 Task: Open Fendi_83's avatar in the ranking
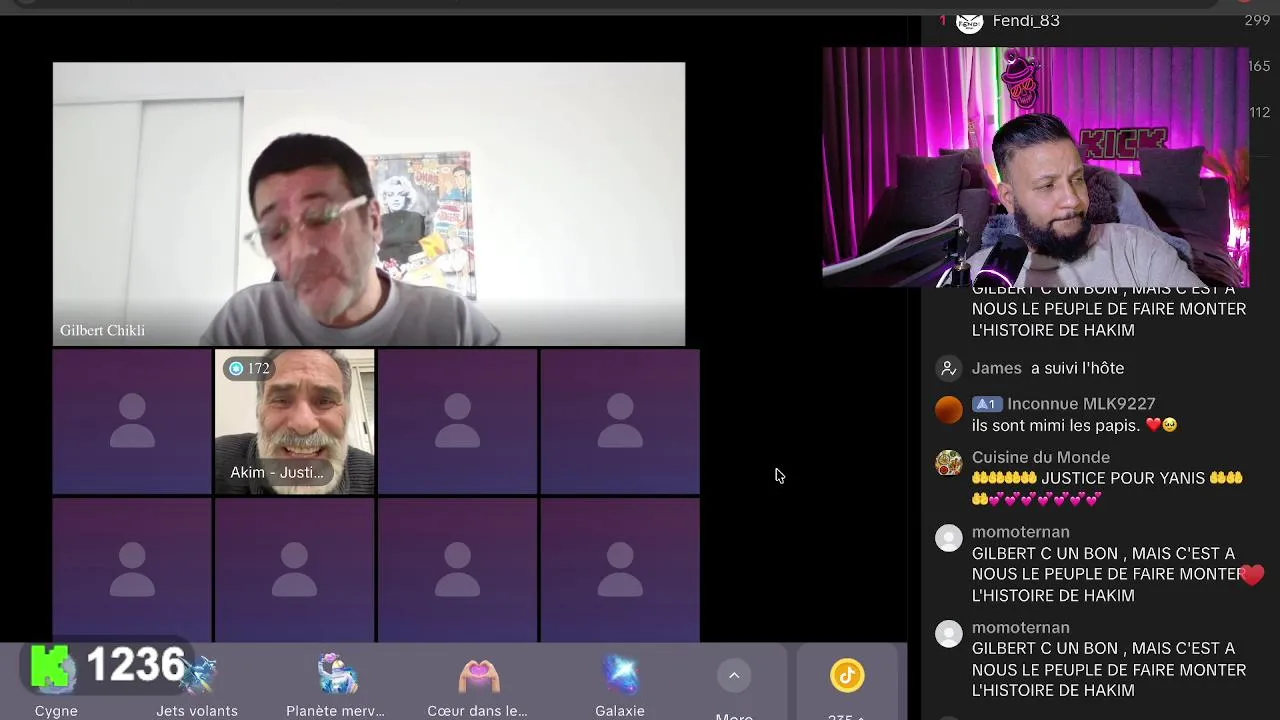point(969,21)
